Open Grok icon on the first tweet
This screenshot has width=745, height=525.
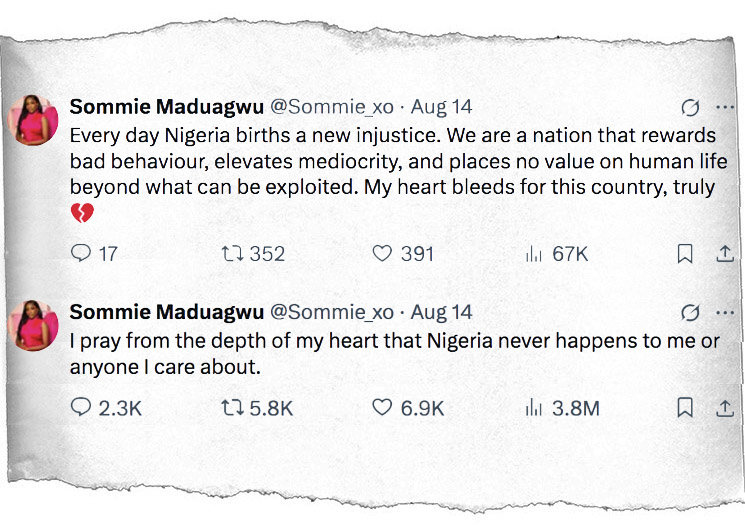click(689, 107)
